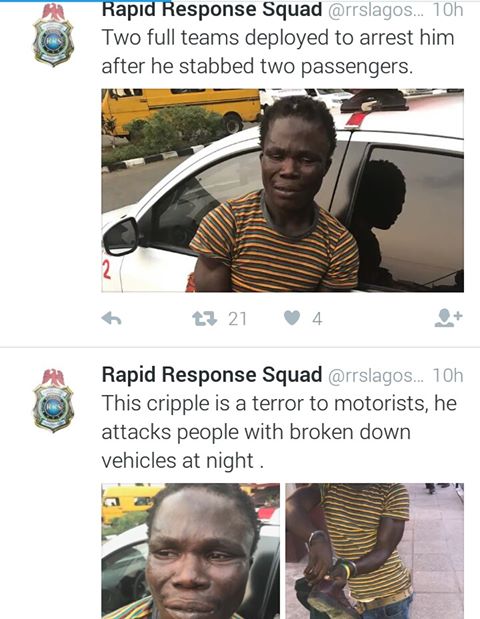Screen dimensions: 480x619
Task: Tap the like count 4
Action: [x=317, y=319]
